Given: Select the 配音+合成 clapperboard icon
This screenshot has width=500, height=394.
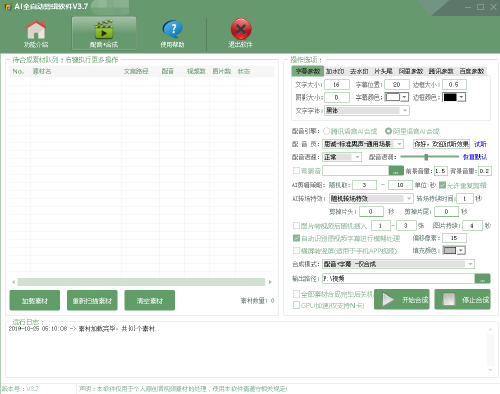Looking at the screenshot, I should (x=104, y=33).
